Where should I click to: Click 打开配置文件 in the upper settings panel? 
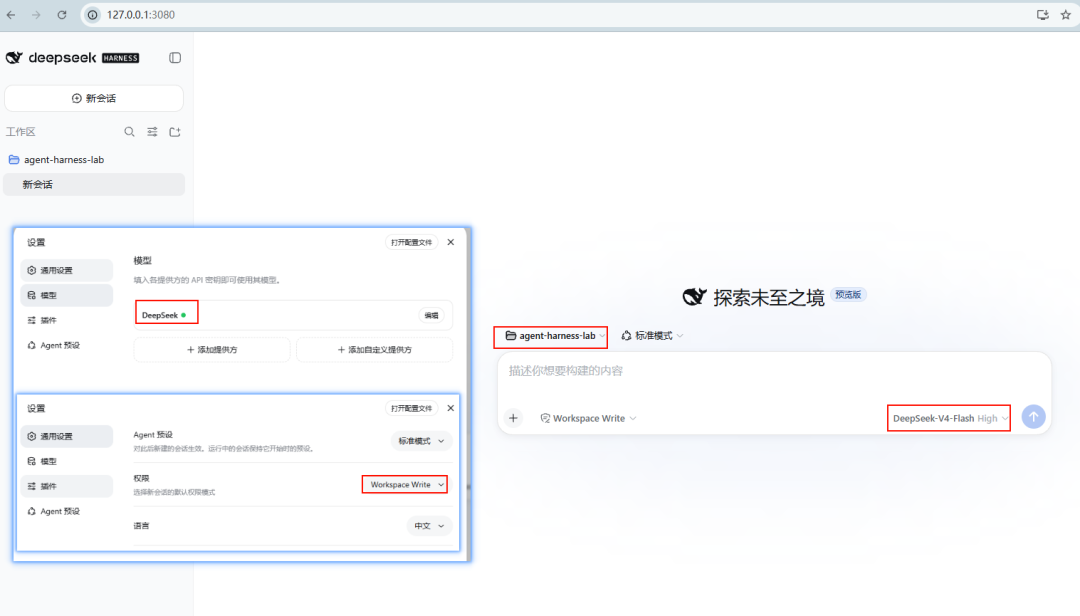pos(411,243)
